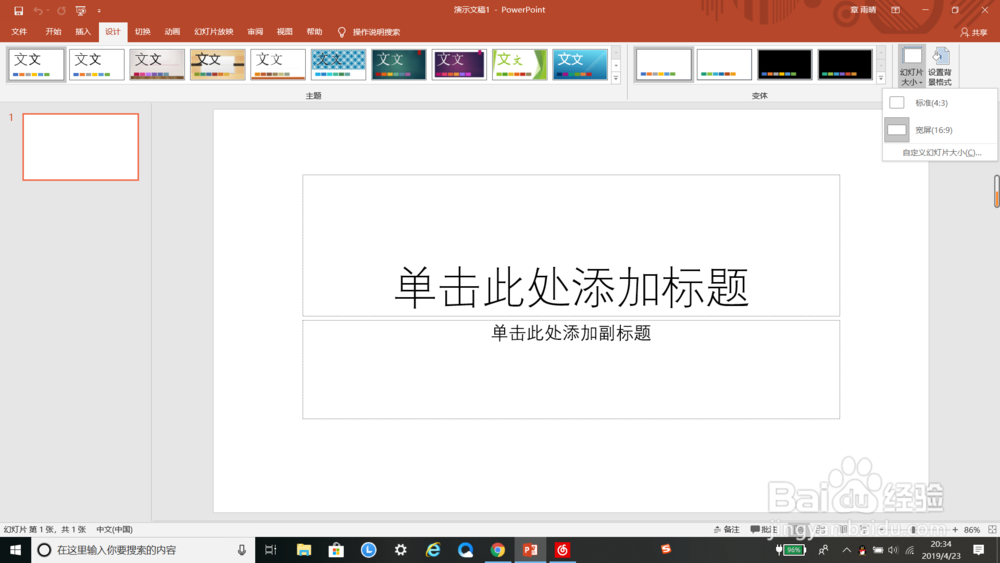Click the Save icon in quick access toolbar
1000x563 pixels.
pos(18,10)
